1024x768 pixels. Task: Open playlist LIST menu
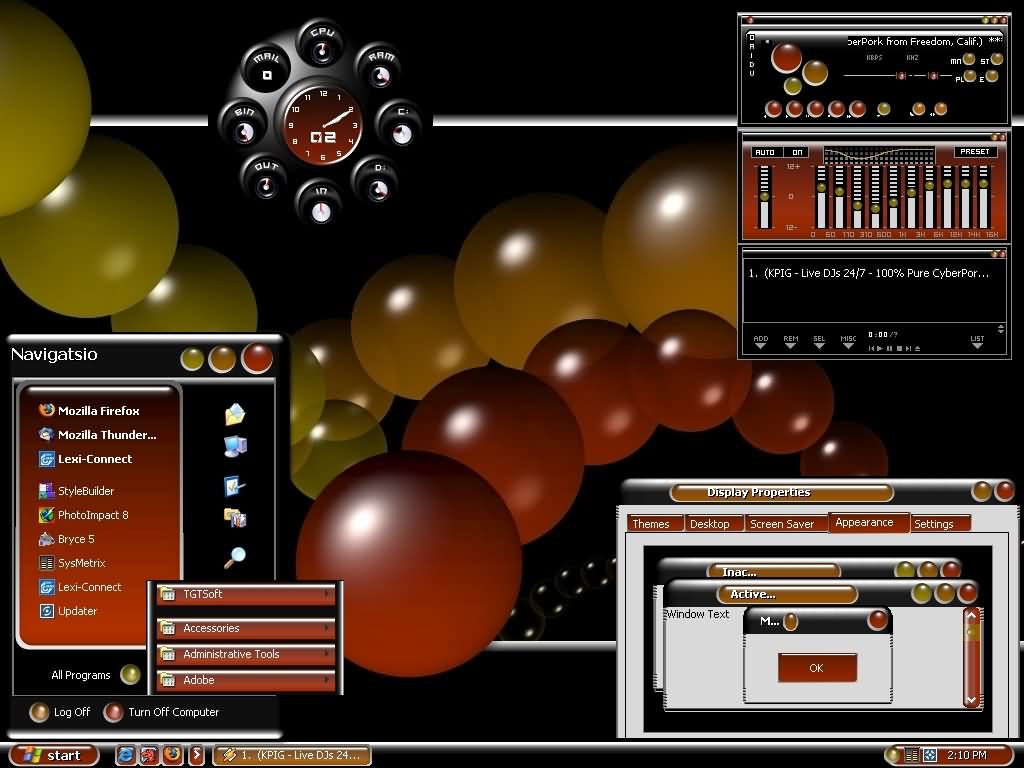[977, 342]
